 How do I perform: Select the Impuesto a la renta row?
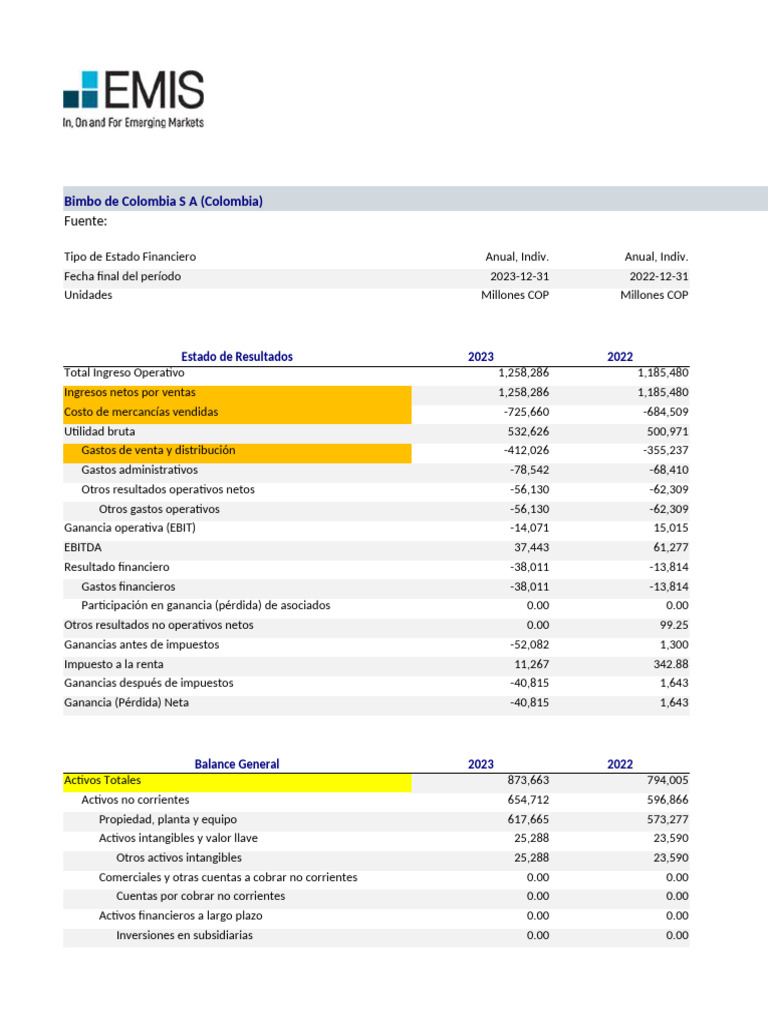[376, 664]
